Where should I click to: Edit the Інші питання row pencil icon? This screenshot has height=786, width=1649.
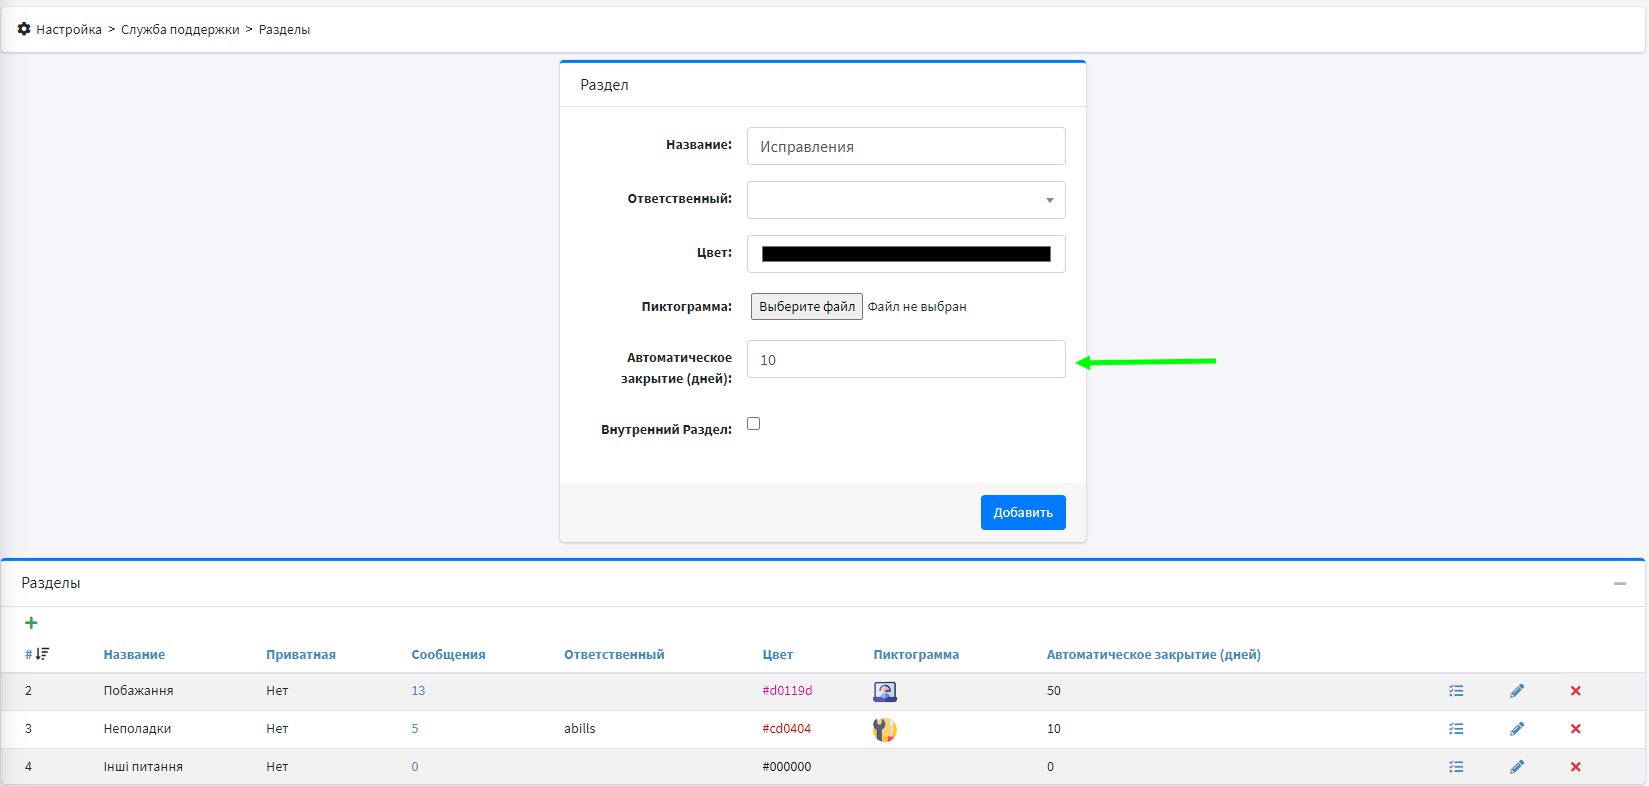coord(1517,767)
